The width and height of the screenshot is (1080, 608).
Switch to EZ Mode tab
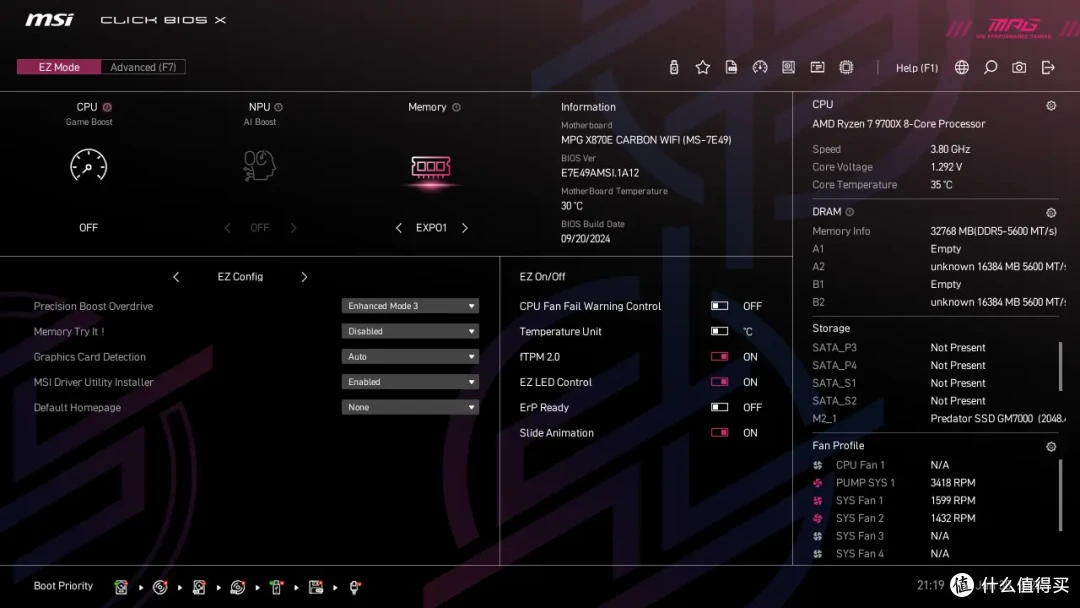tap(59, 67)
